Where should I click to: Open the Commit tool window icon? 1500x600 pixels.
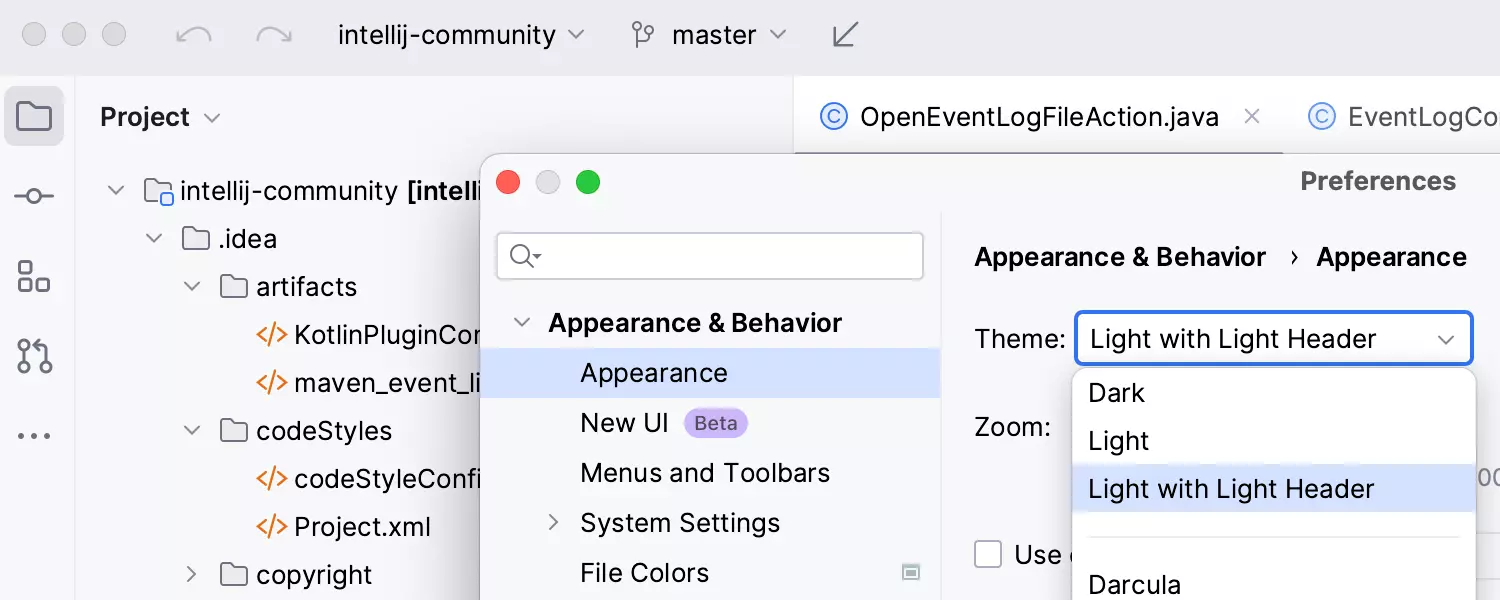34,197
